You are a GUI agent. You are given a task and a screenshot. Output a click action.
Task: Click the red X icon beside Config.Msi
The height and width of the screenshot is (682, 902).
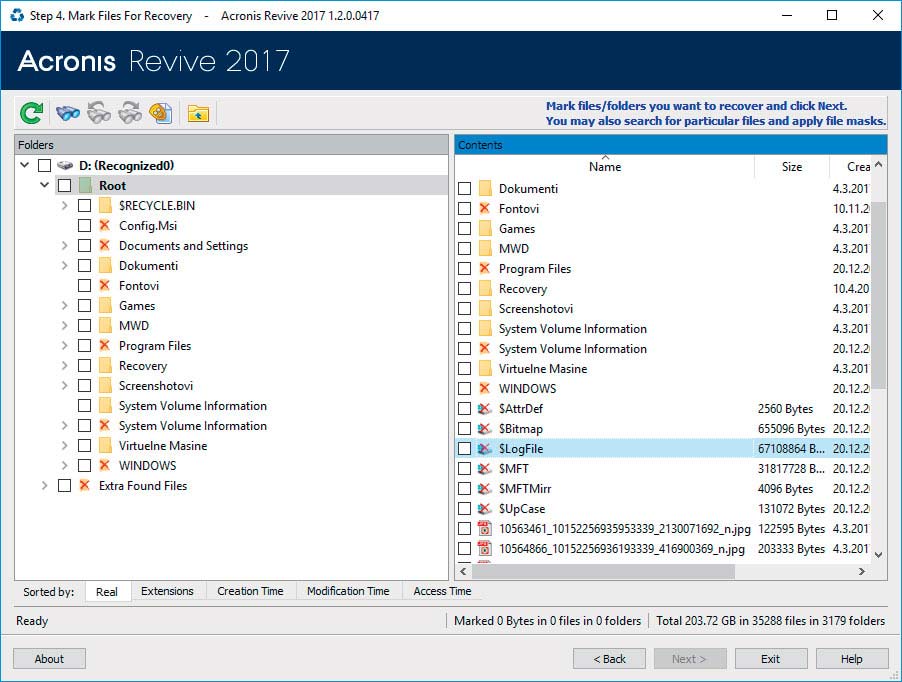[x=104, y=225]
